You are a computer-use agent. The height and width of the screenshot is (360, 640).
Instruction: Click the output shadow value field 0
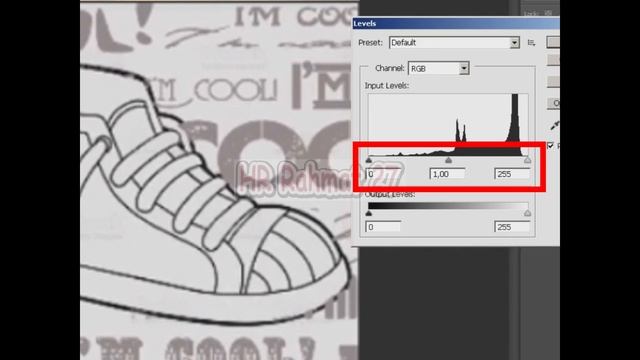(x=382, y=227)
